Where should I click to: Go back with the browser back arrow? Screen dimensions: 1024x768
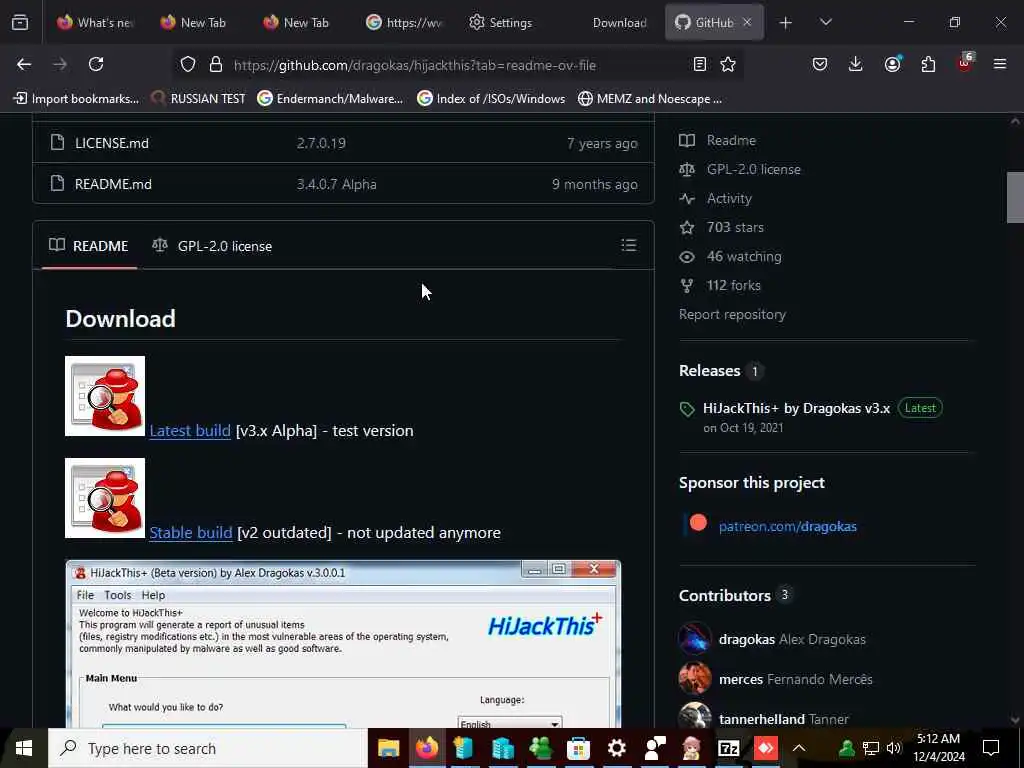tap(24, 64)
